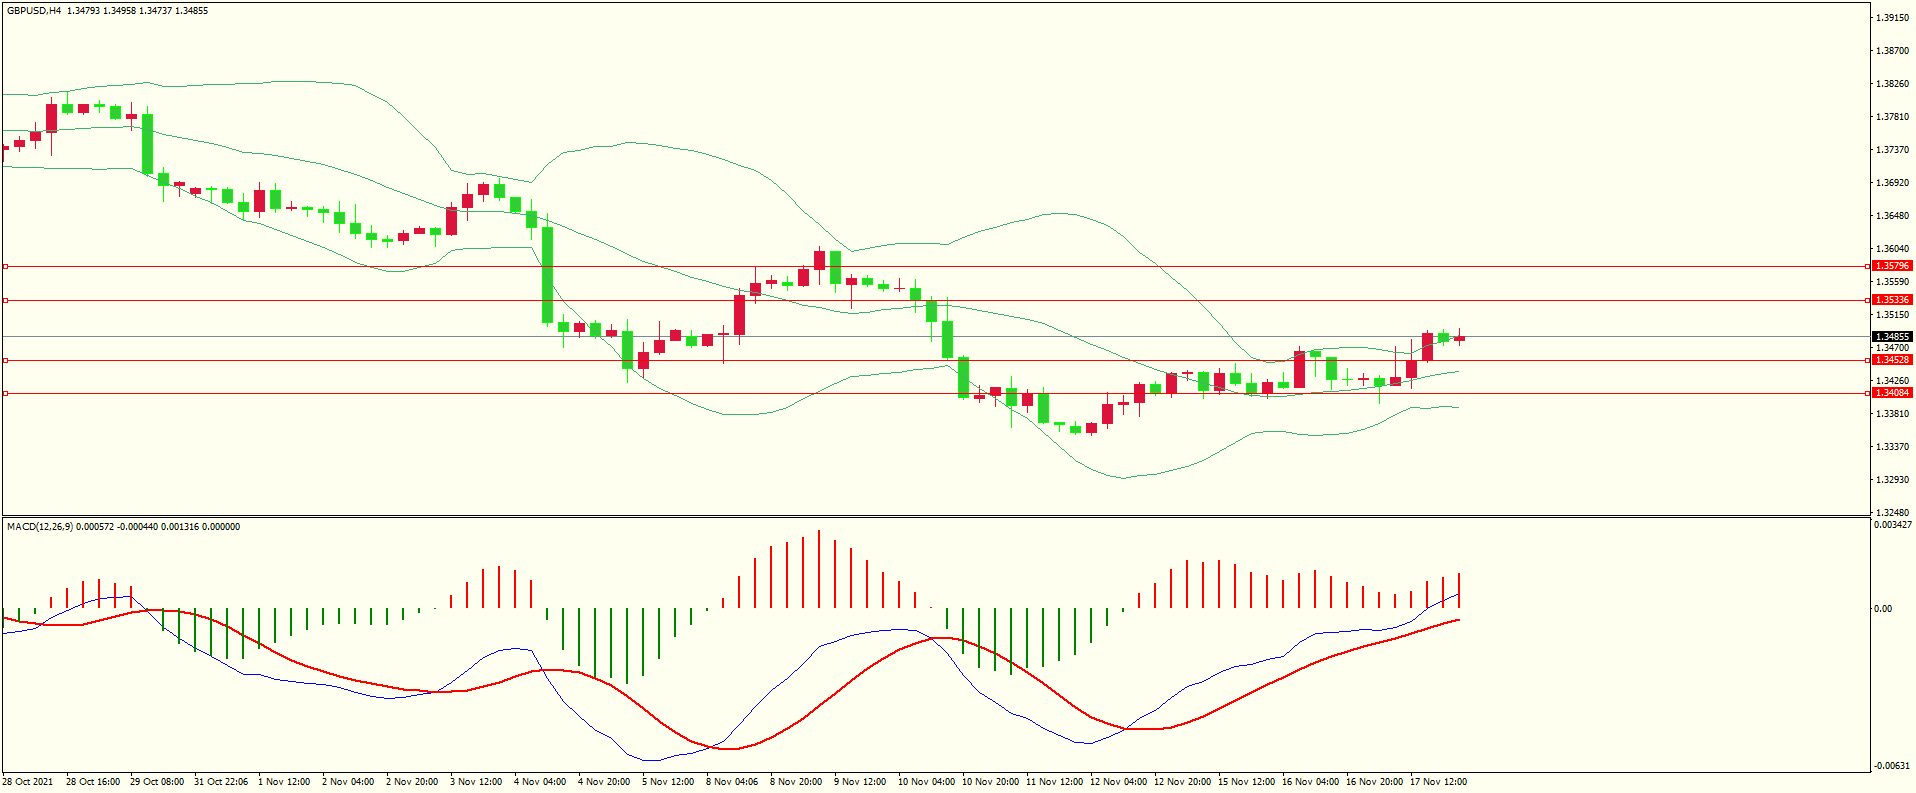The image size is (1916, 793).
Task: Click the 4 Nov 20:00 time label
Action: point(604,782)
